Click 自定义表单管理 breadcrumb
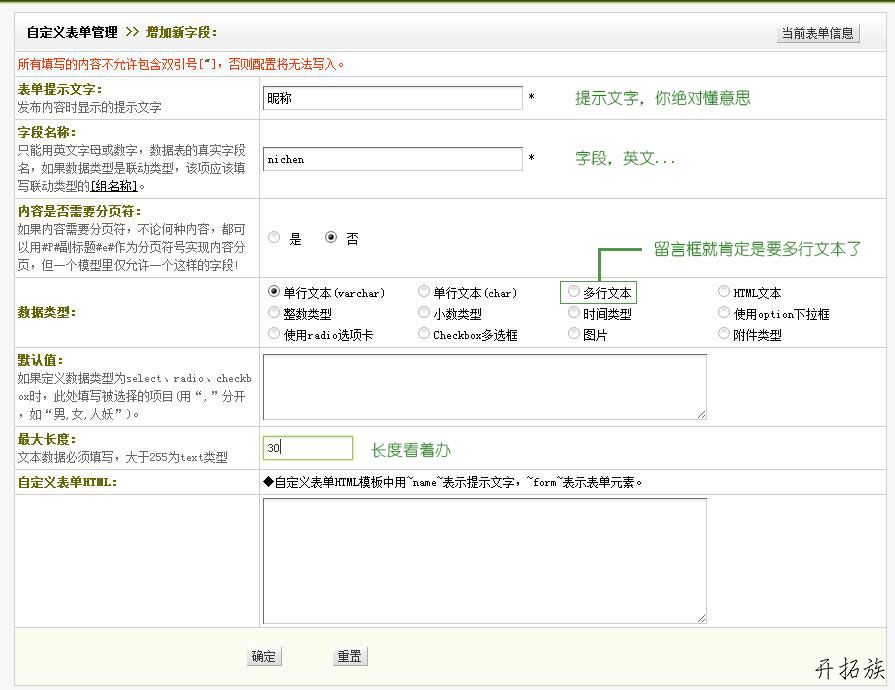This screenshot has width=895, height=690. tap(72, 33)
